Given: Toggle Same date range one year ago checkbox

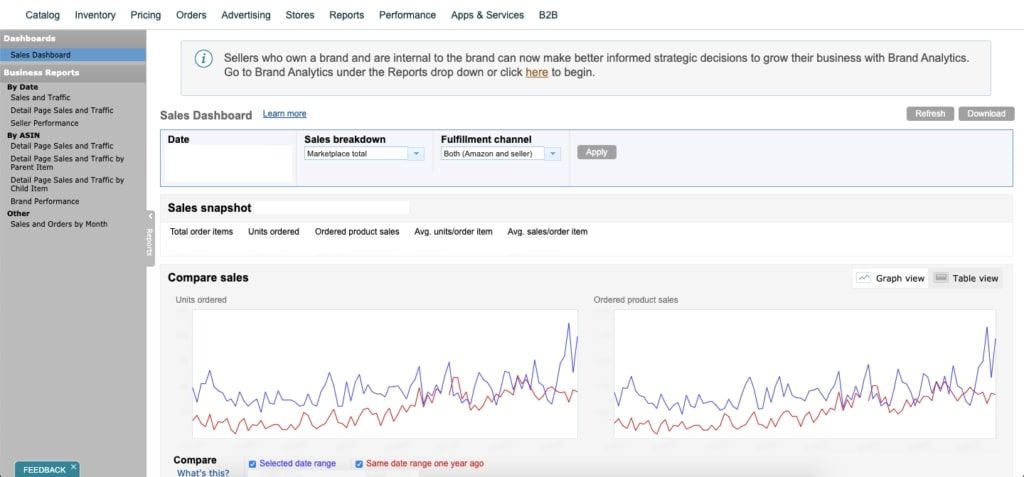Looking at the screenshot, I should coord(359,464).
